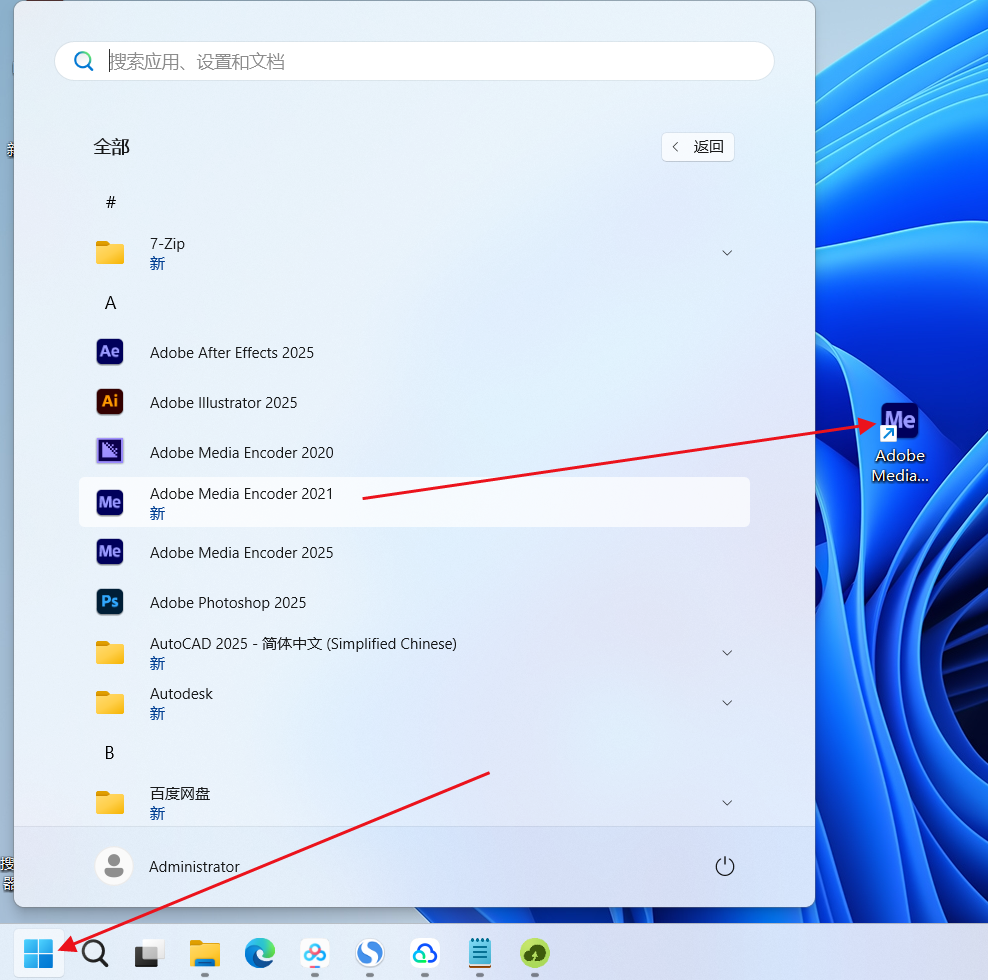Click the Windows Start button on the taskbar
This screenshot has width=988, height=980.
pyautogui.click(x=38, y=953)
